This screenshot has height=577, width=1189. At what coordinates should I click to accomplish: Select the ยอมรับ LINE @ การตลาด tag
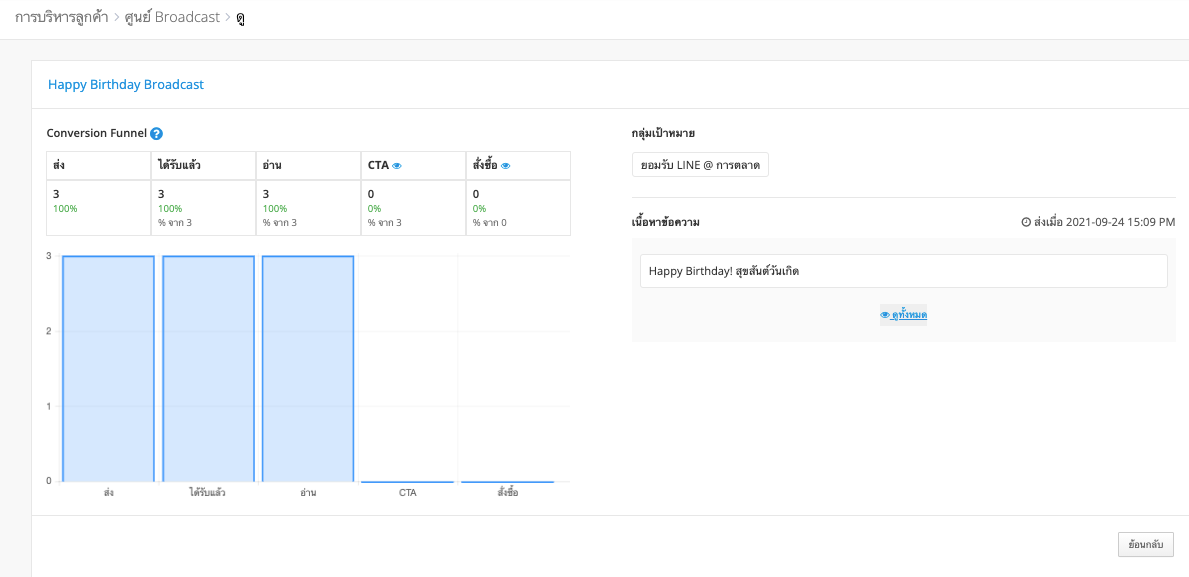(x=700, y=165)
